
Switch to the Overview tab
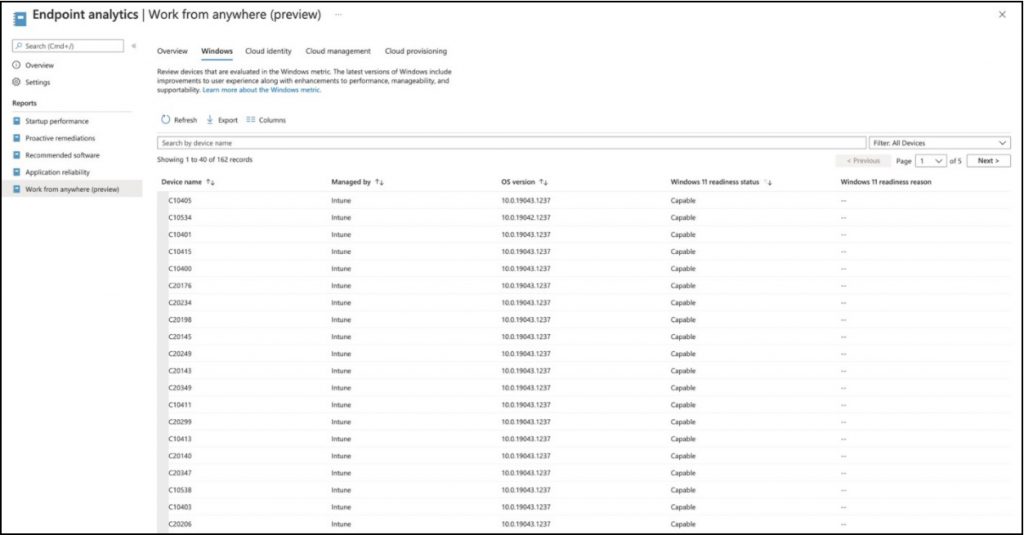pyautogui.click(x=172, y=51)
